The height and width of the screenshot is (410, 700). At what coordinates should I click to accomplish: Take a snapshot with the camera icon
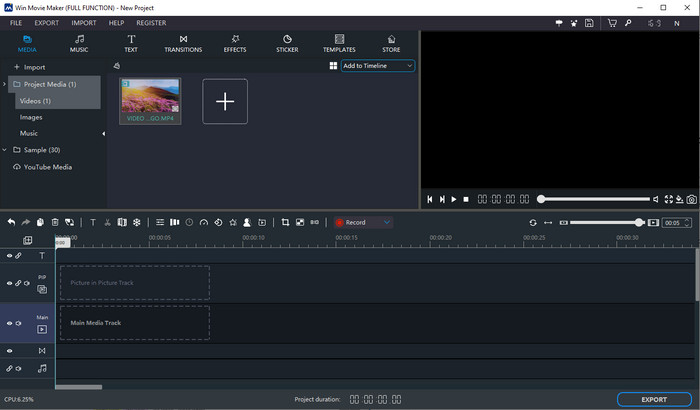point(692,199)
